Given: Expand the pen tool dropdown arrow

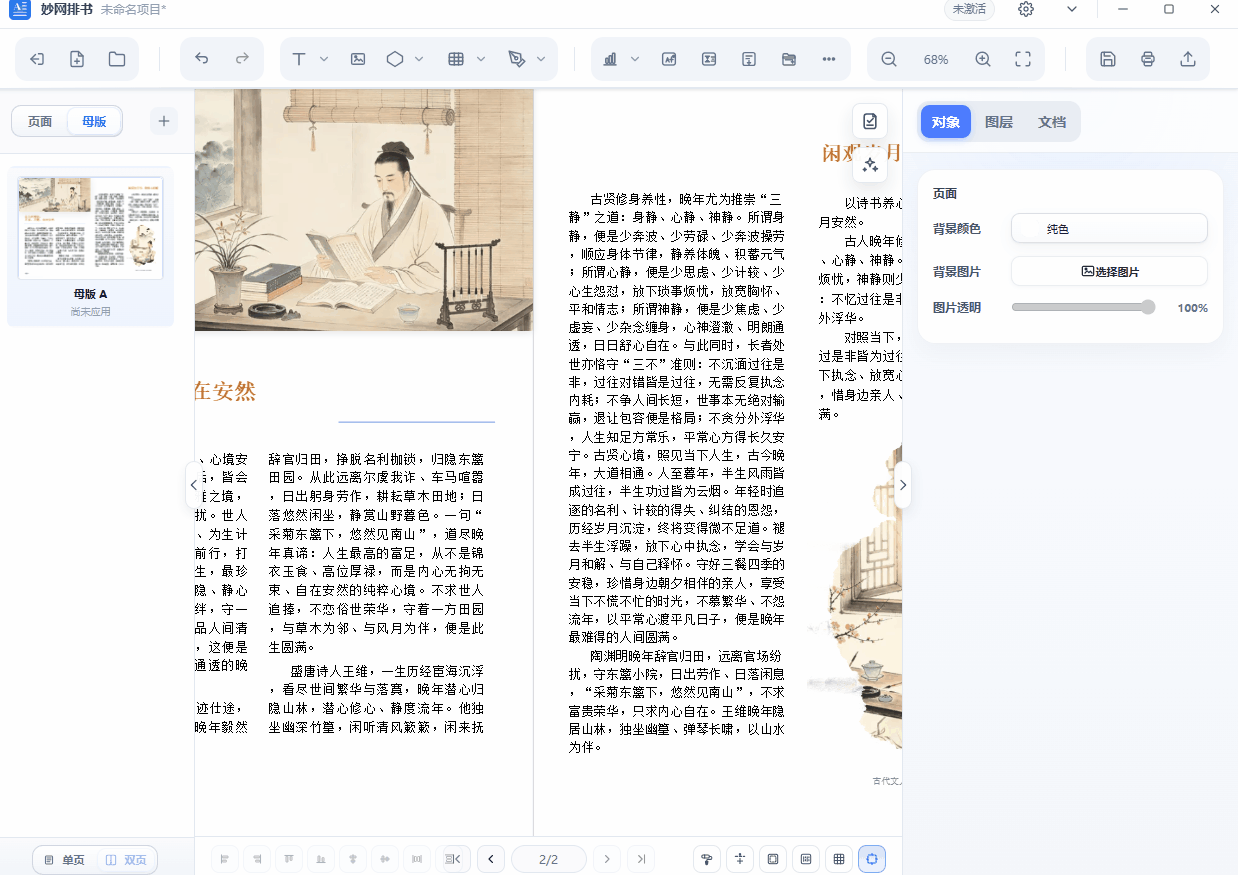Looking at the screenshot, I should pyautogui.click(x=541, y=59).
